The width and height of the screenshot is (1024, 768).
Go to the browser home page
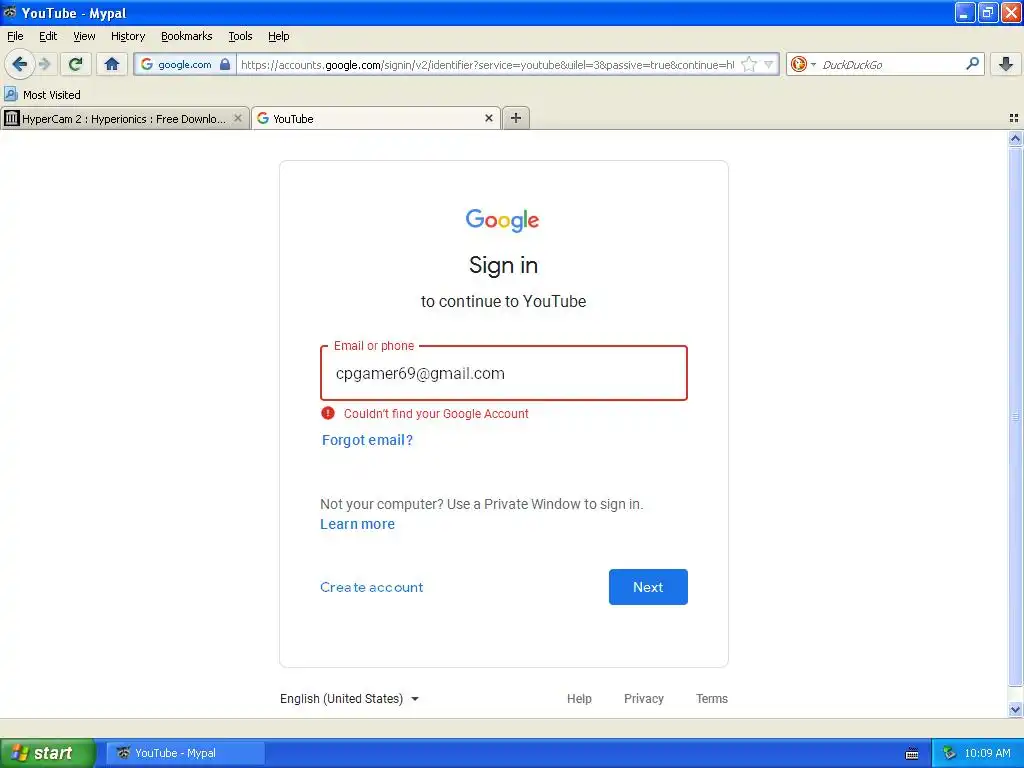112,64
